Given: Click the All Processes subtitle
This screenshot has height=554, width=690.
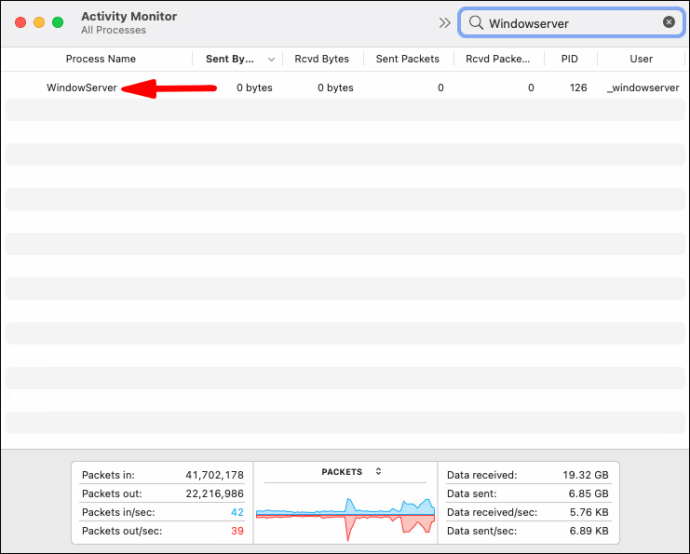Looking at the screenshot, I should click(x=113, y=30).
